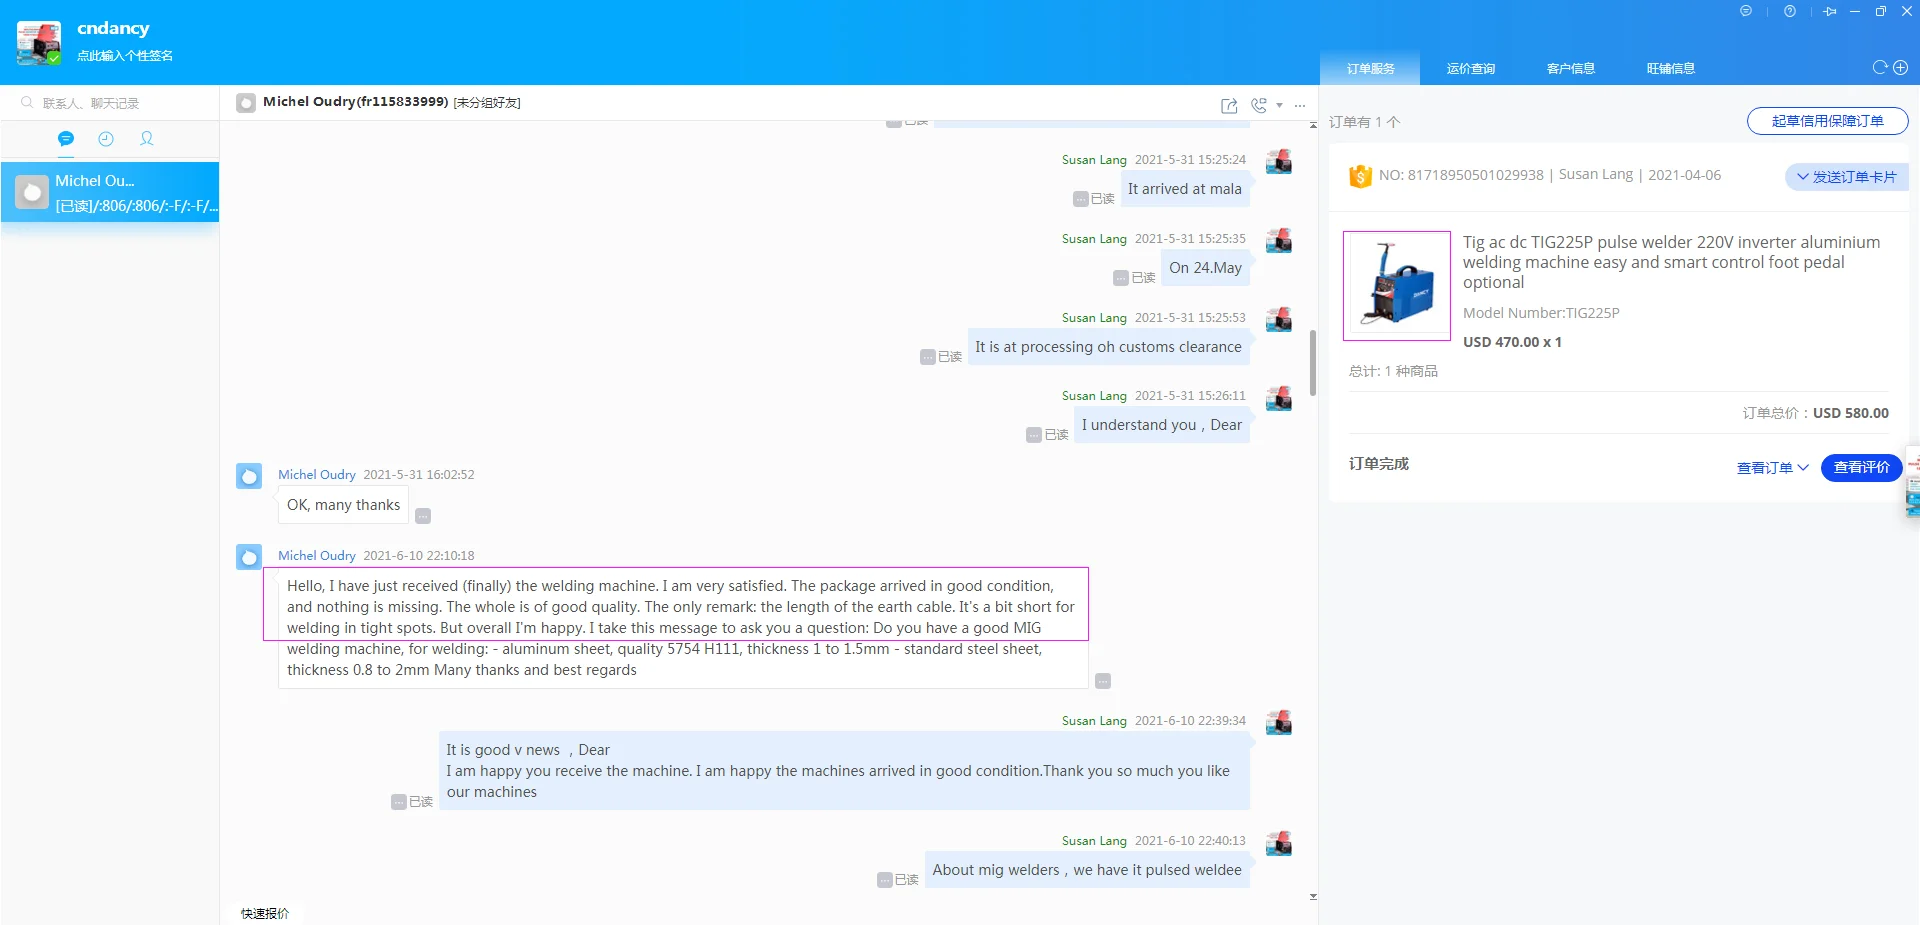
Task: Click Susan Lang sender name at 15:25:24
Action: coord(1094,160)
